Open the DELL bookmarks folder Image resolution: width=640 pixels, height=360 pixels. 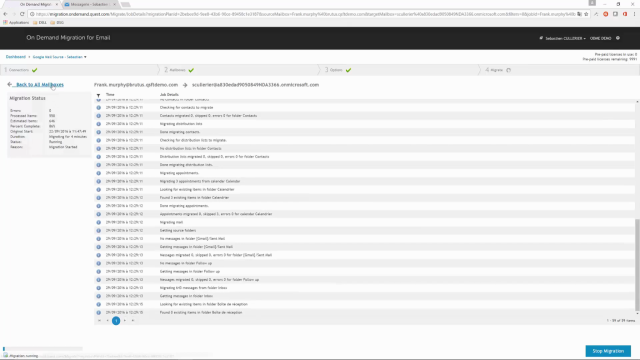point(40,22)
